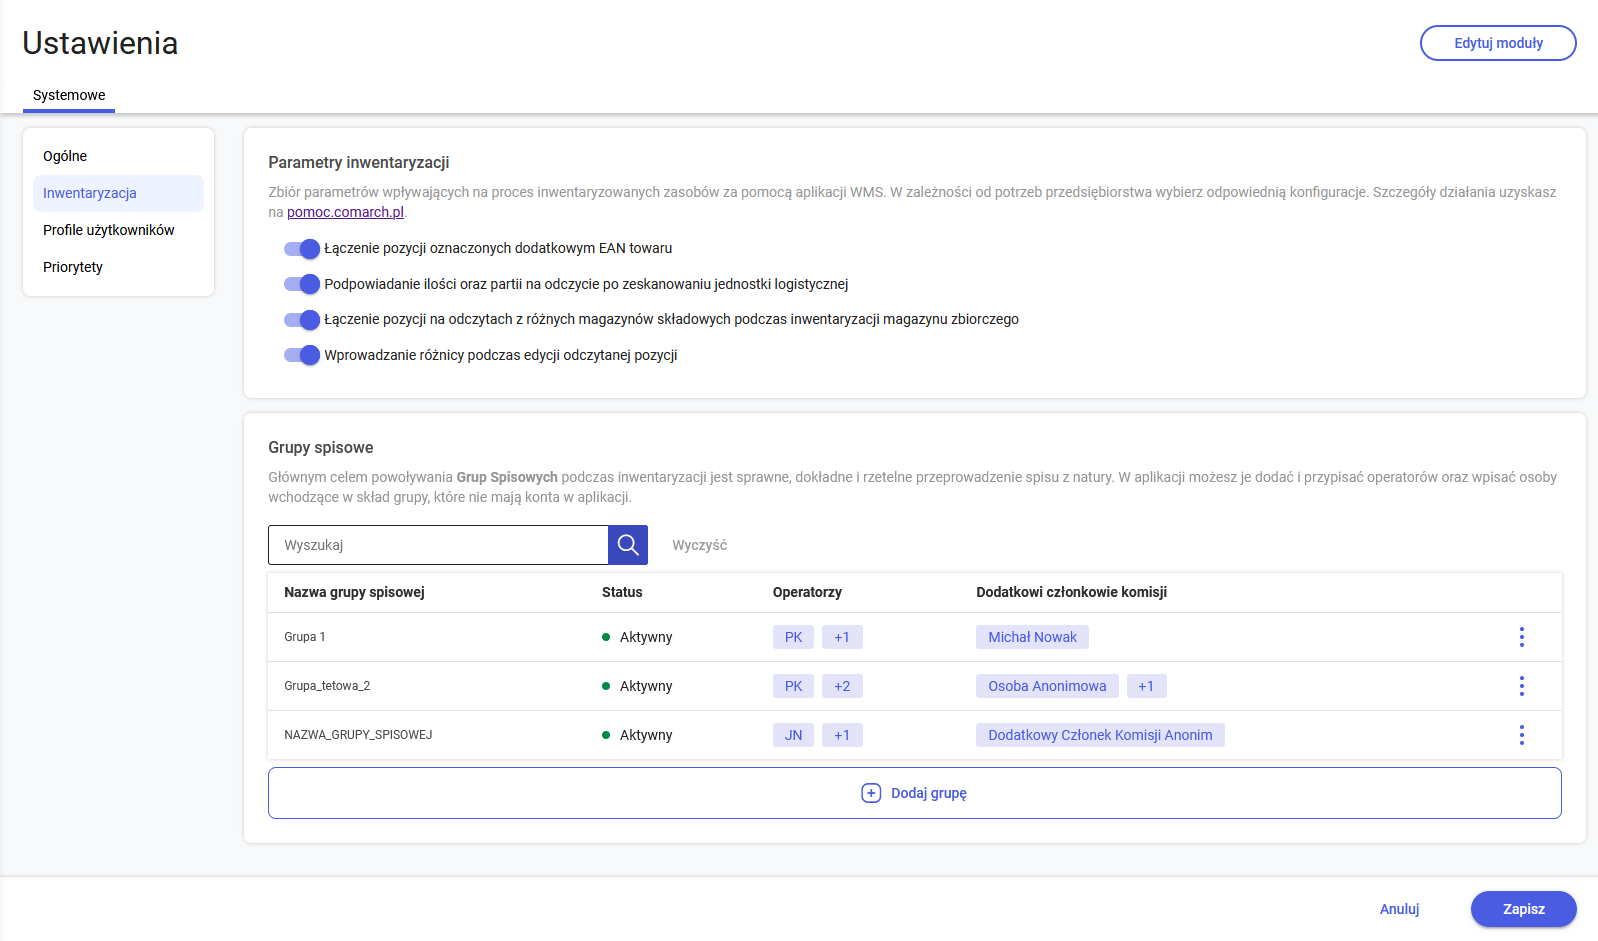The width and height of the screenshot is (1598, 941).
Task: Click the magnifying glass search icon
Action: point(627,545)
